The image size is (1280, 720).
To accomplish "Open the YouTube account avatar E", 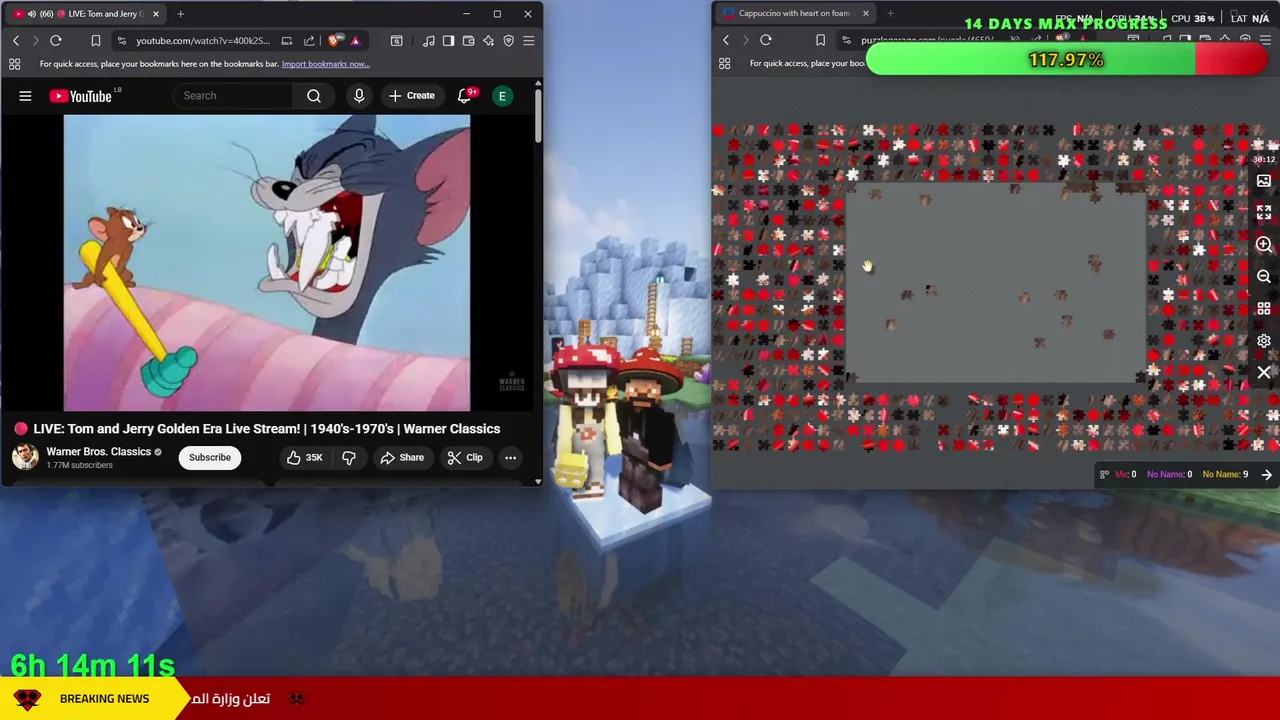I will [x=502, y=96].
